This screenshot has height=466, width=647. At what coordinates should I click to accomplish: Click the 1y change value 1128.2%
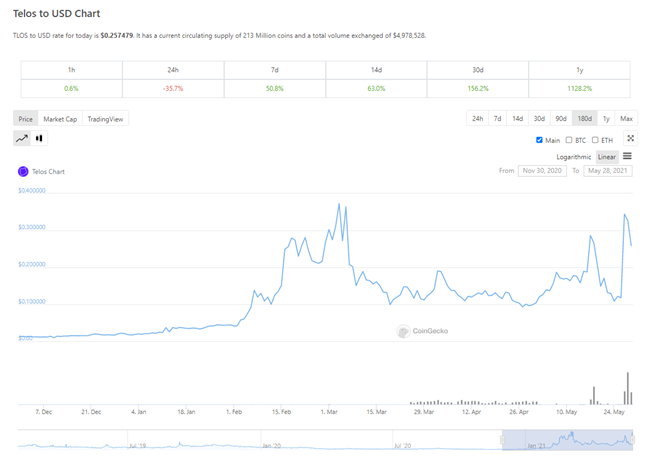point(579,88)
